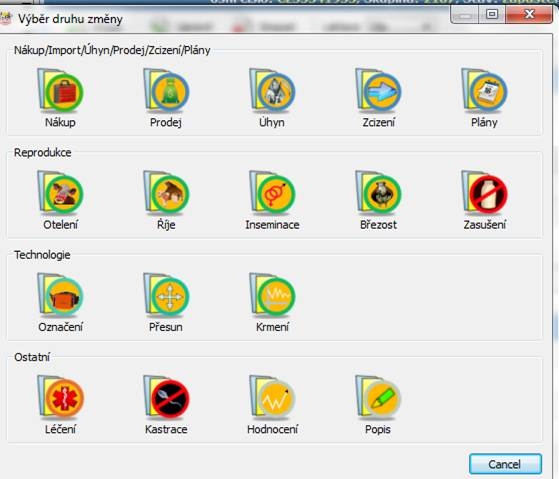Screen dimensions: 559x479
Task: Close the Výběr druhu změny dialog
Action: [529, 15]
